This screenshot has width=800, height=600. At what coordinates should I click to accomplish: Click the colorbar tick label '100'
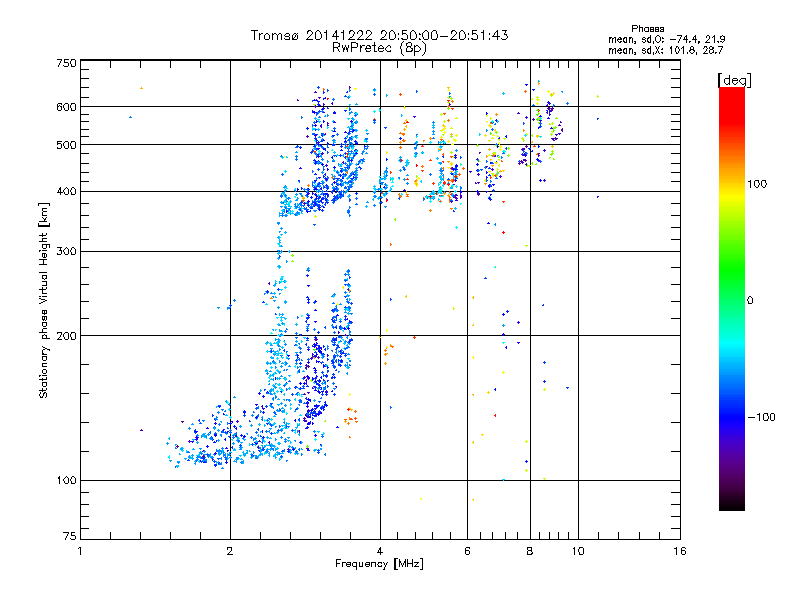757,184
